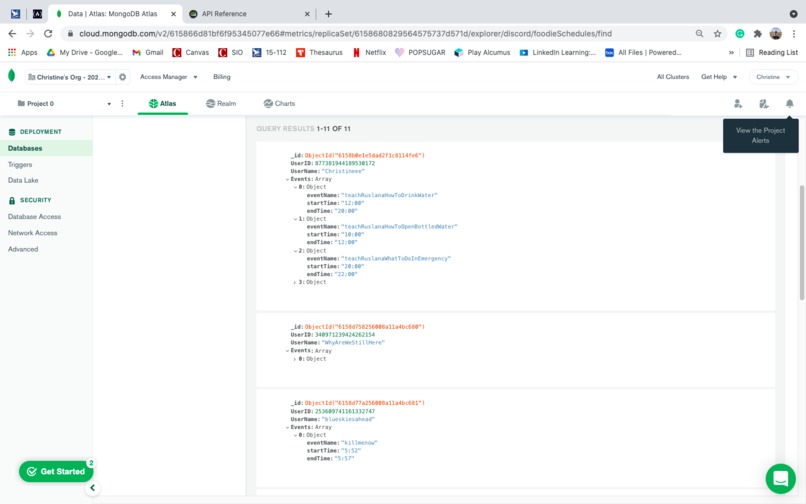Viewport: 806px width, 504px height.
Task: Open the chat support bubble icon
Action: click(x=780, y=478)
